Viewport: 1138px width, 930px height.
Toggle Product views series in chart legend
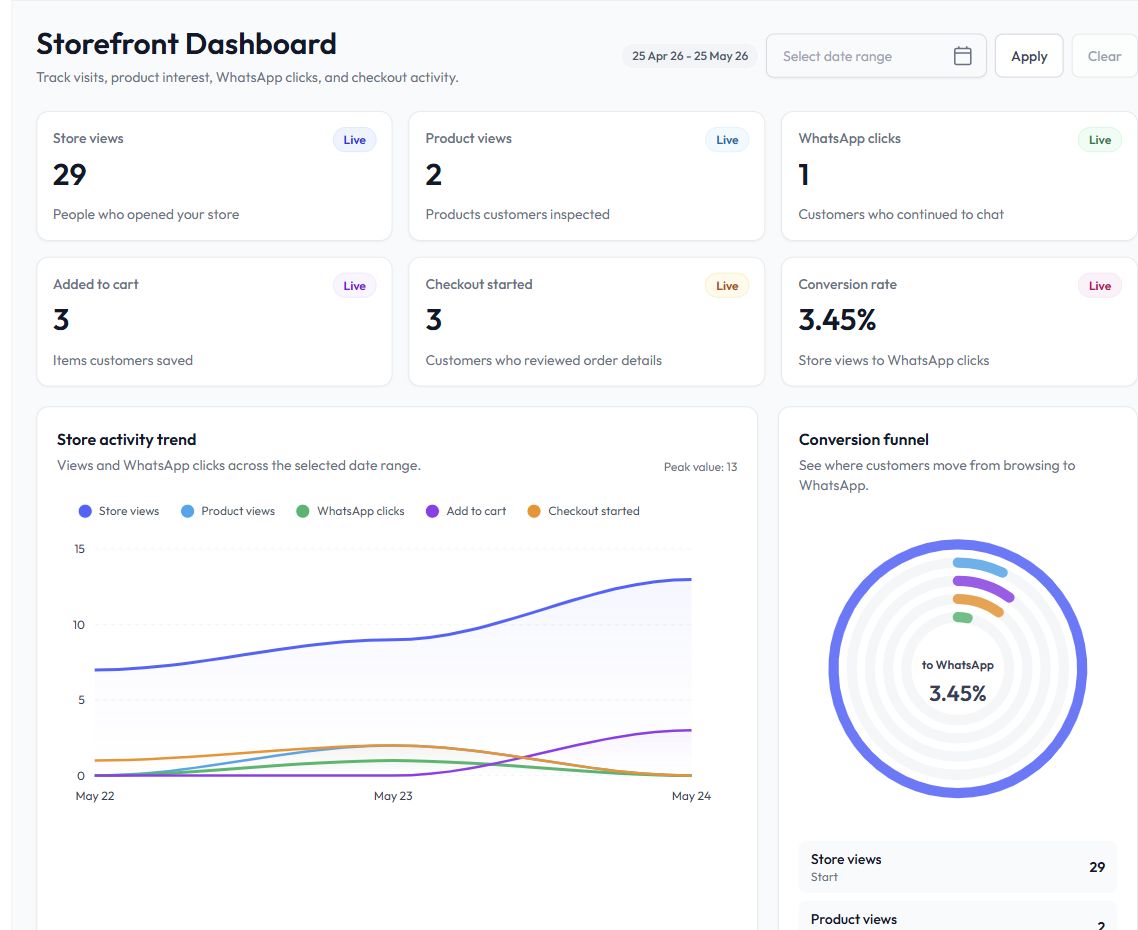tap(228, 511)
